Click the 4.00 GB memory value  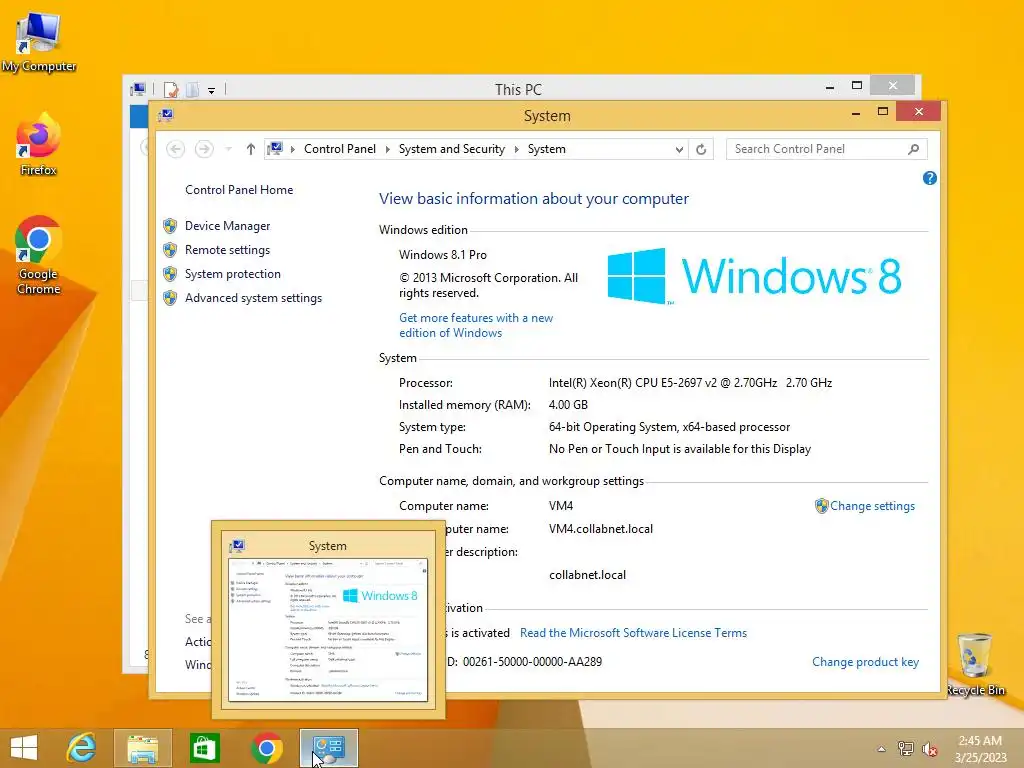point(568,406)
